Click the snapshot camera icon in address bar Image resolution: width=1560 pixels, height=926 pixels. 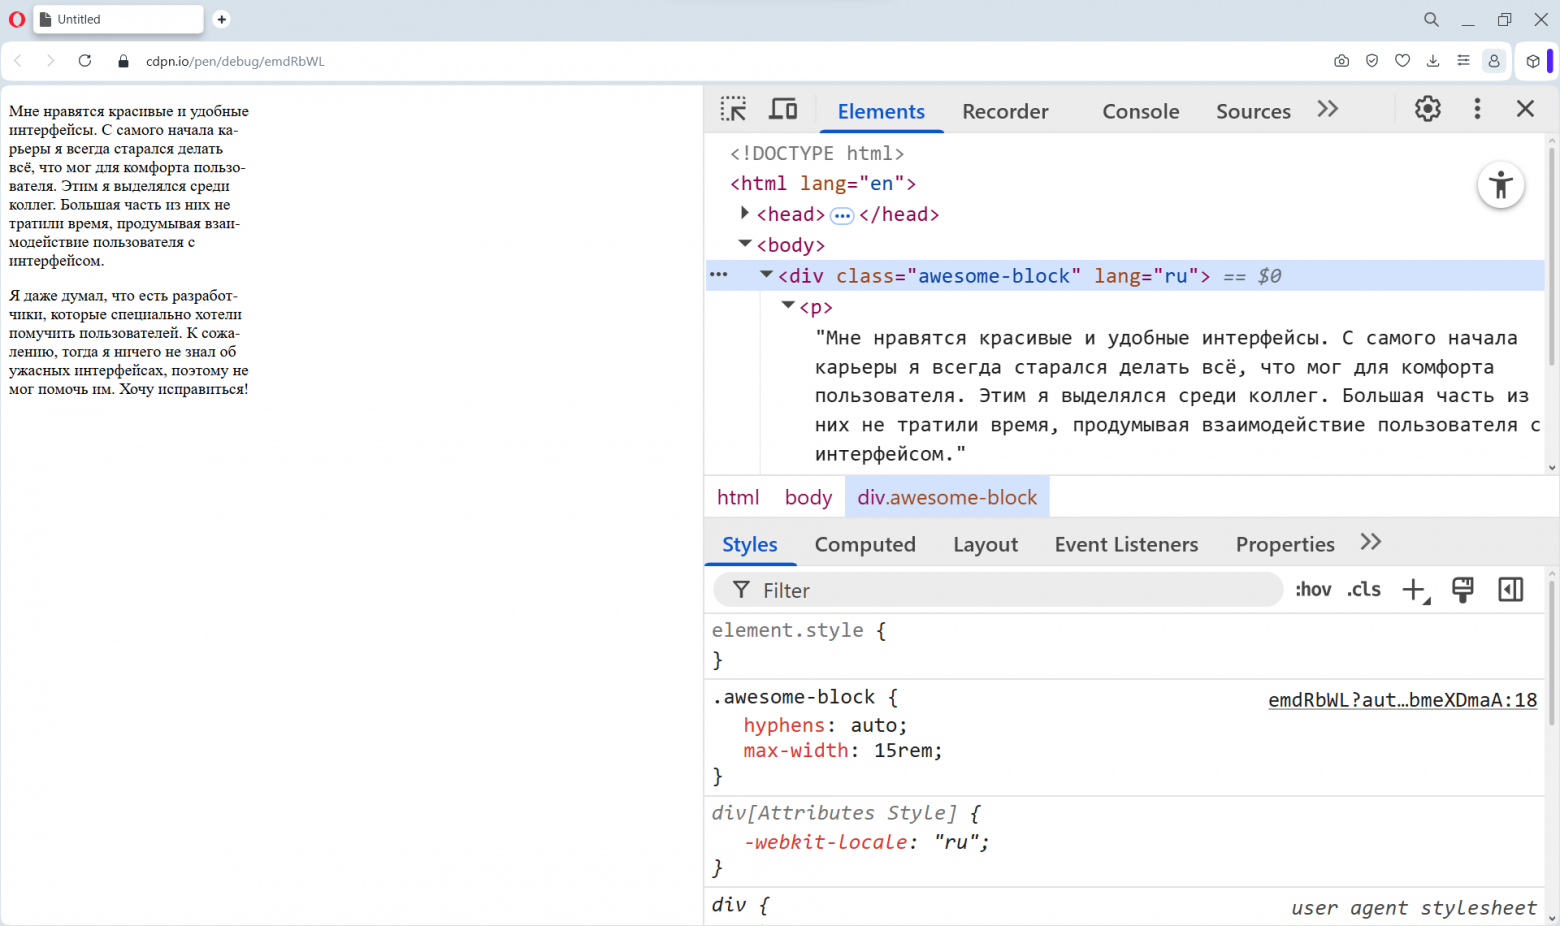[1341, 61]
